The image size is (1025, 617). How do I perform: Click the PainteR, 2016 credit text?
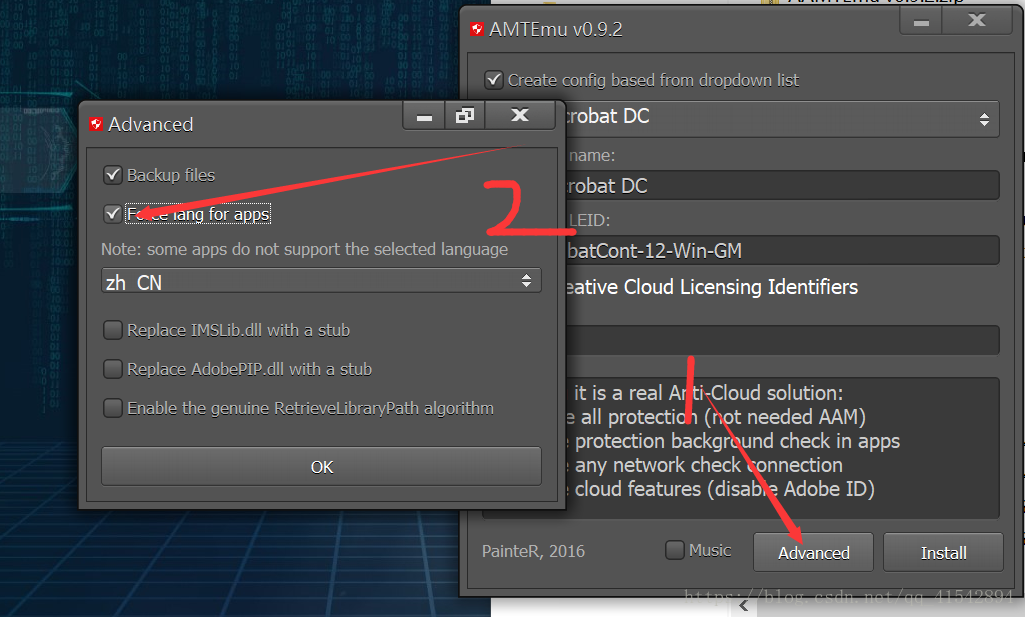[533, 551]
